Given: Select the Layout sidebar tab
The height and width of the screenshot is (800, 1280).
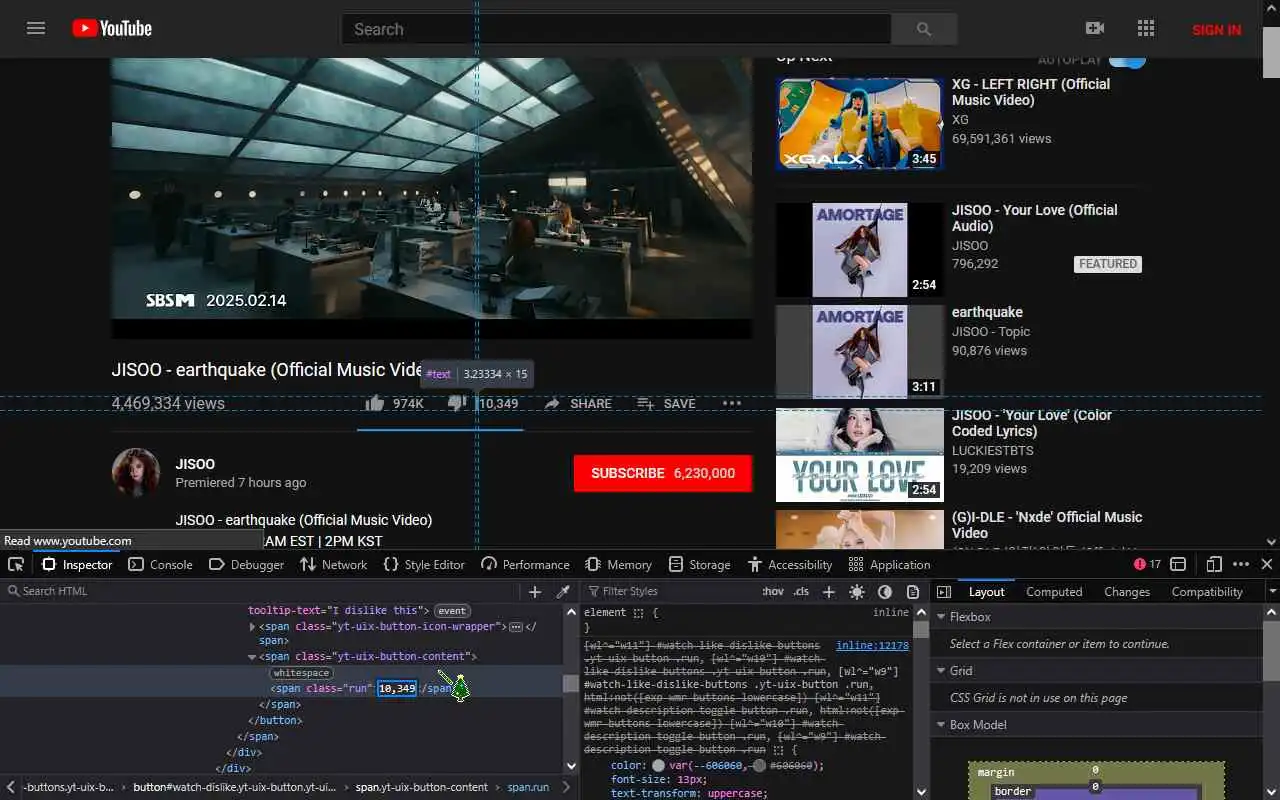Looking at the screenshot, I should point(986,592).
